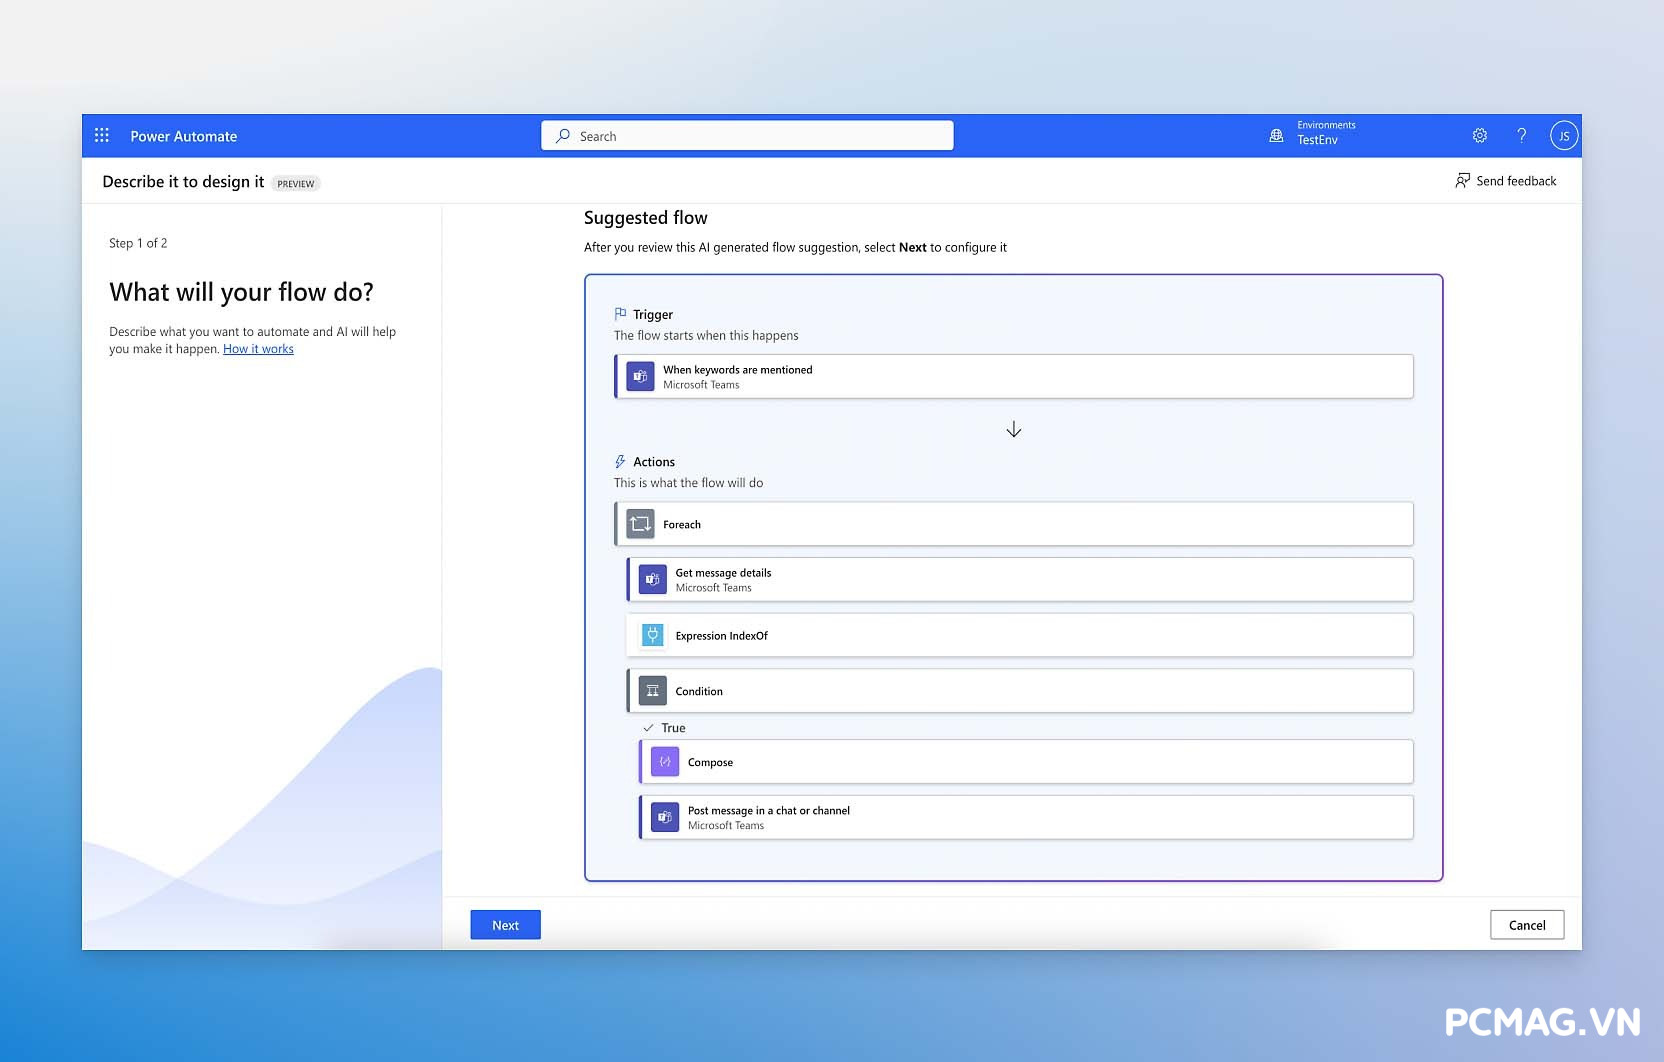Click the Compose action icon

[664, 761]
